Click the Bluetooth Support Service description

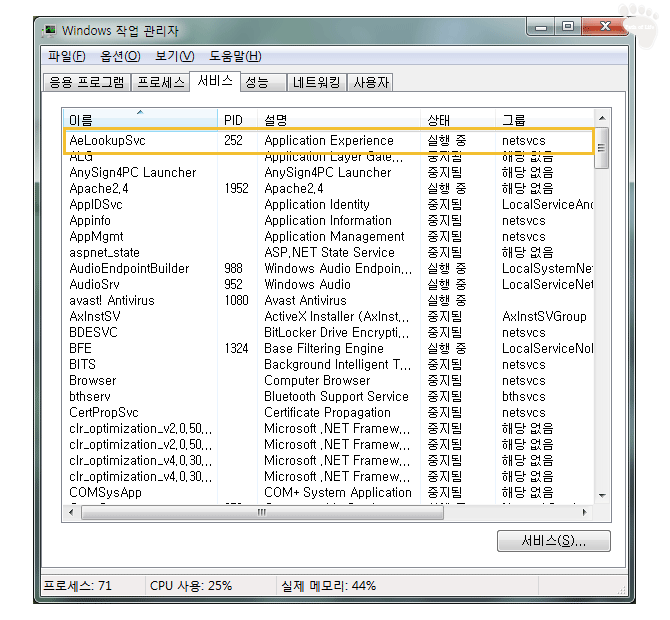click(x=336, y=397)
